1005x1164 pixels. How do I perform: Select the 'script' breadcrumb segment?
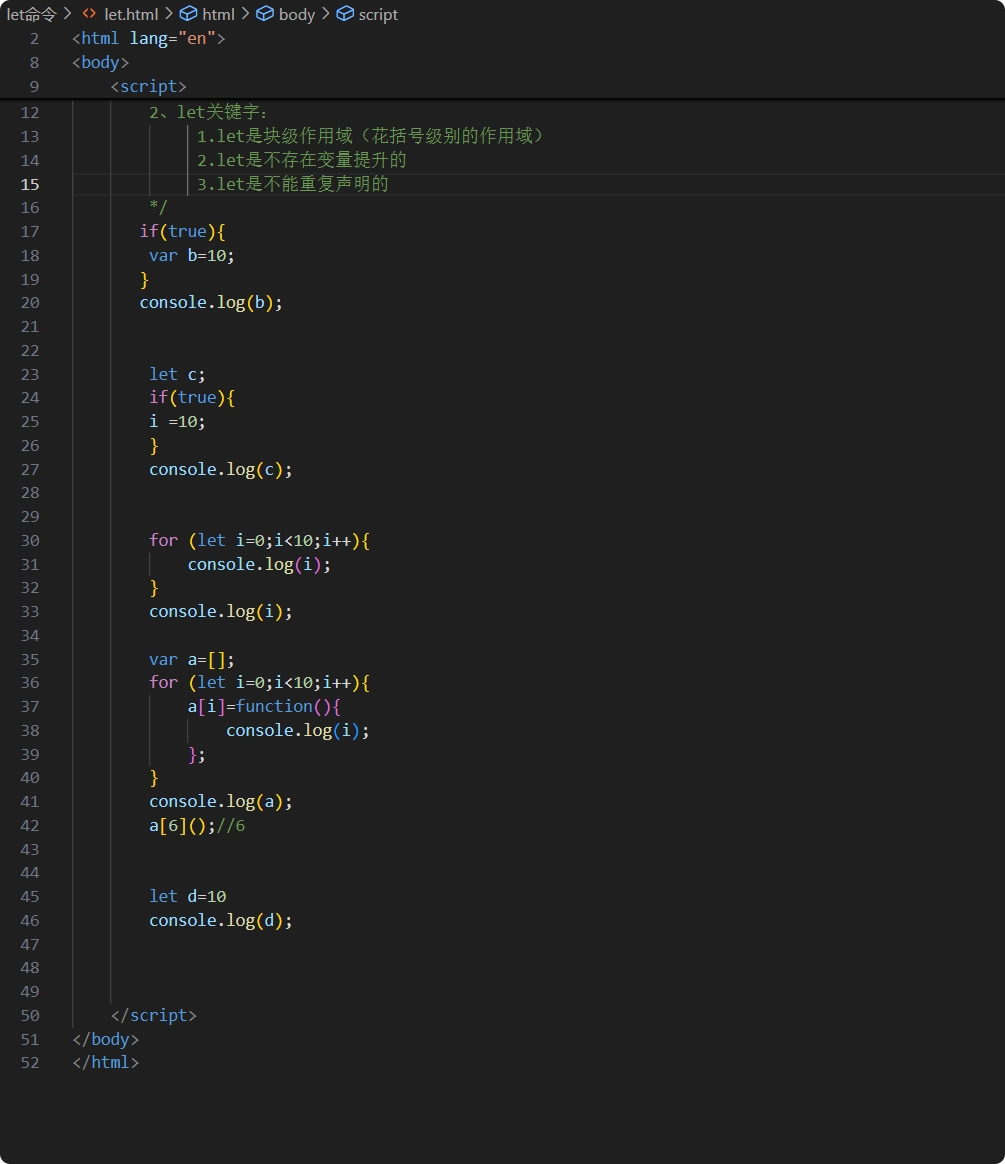point(379,14)
